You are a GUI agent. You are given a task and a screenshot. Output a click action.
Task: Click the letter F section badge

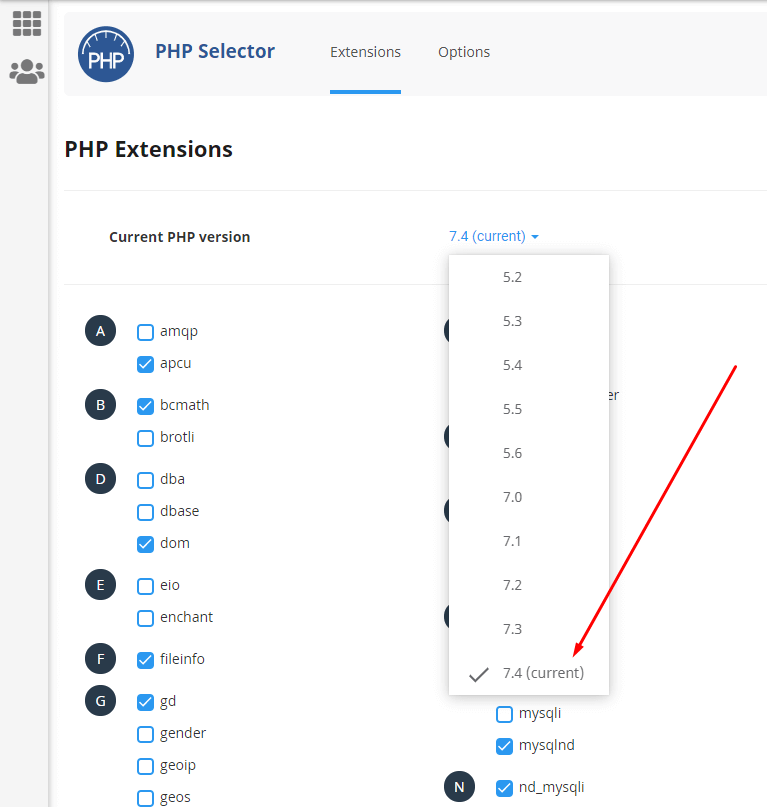click(x=100, y=658)
